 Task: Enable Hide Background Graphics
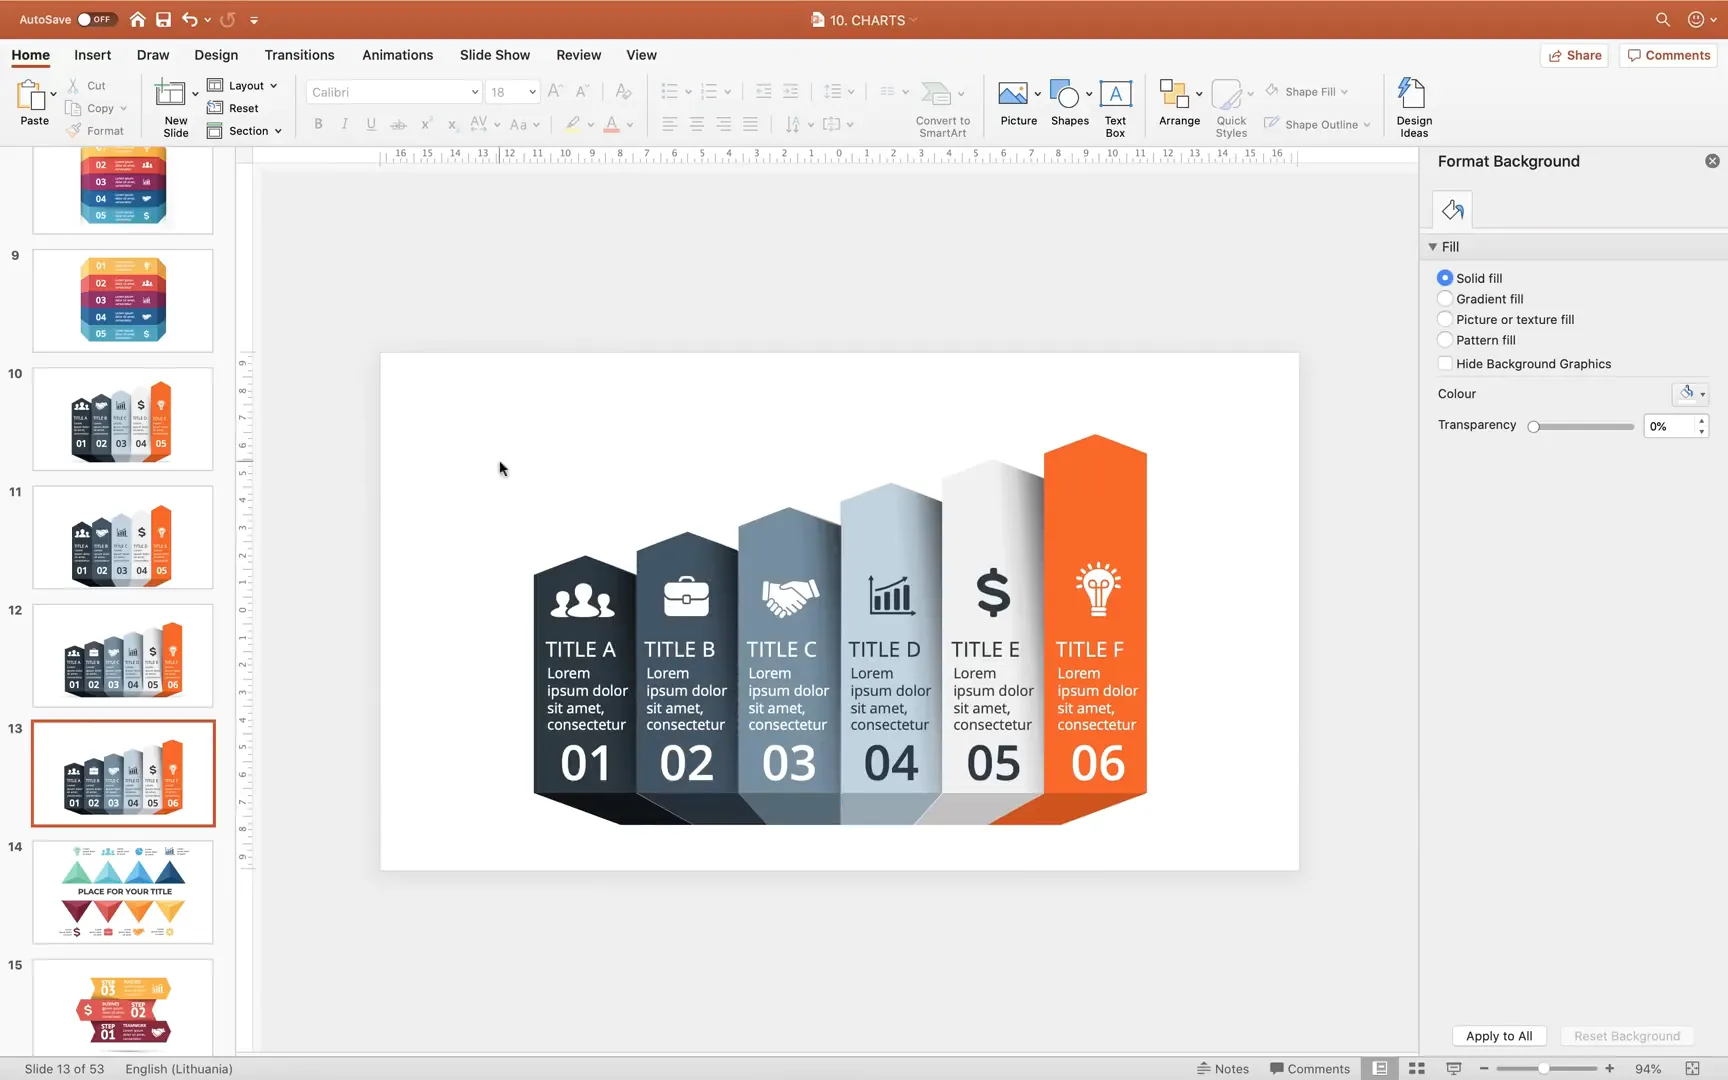coord(1445,363)
